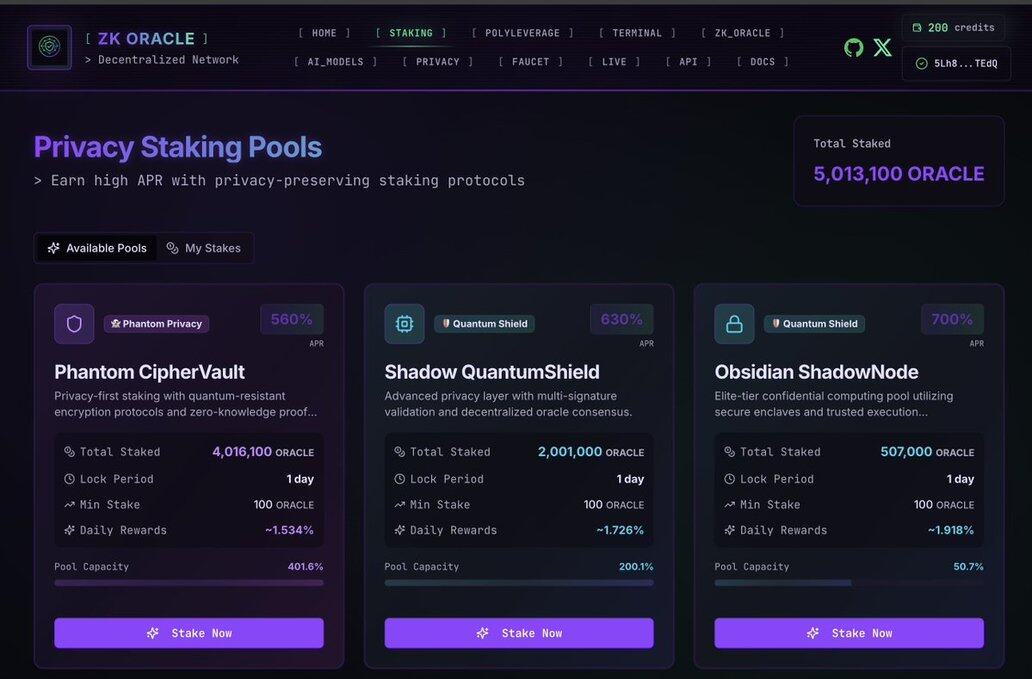Image resolution: width=1032 pixels, height=679 pixels.
Task: Click the ZK Oracle logo icon
Action: point(49,47)
